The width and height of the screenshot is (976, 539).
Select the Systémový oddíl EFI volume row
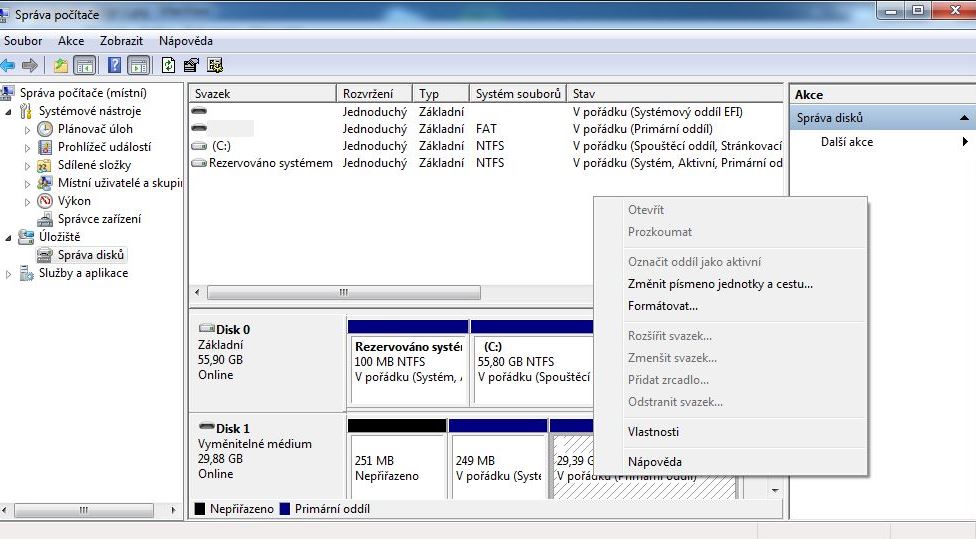pos(486,111)
